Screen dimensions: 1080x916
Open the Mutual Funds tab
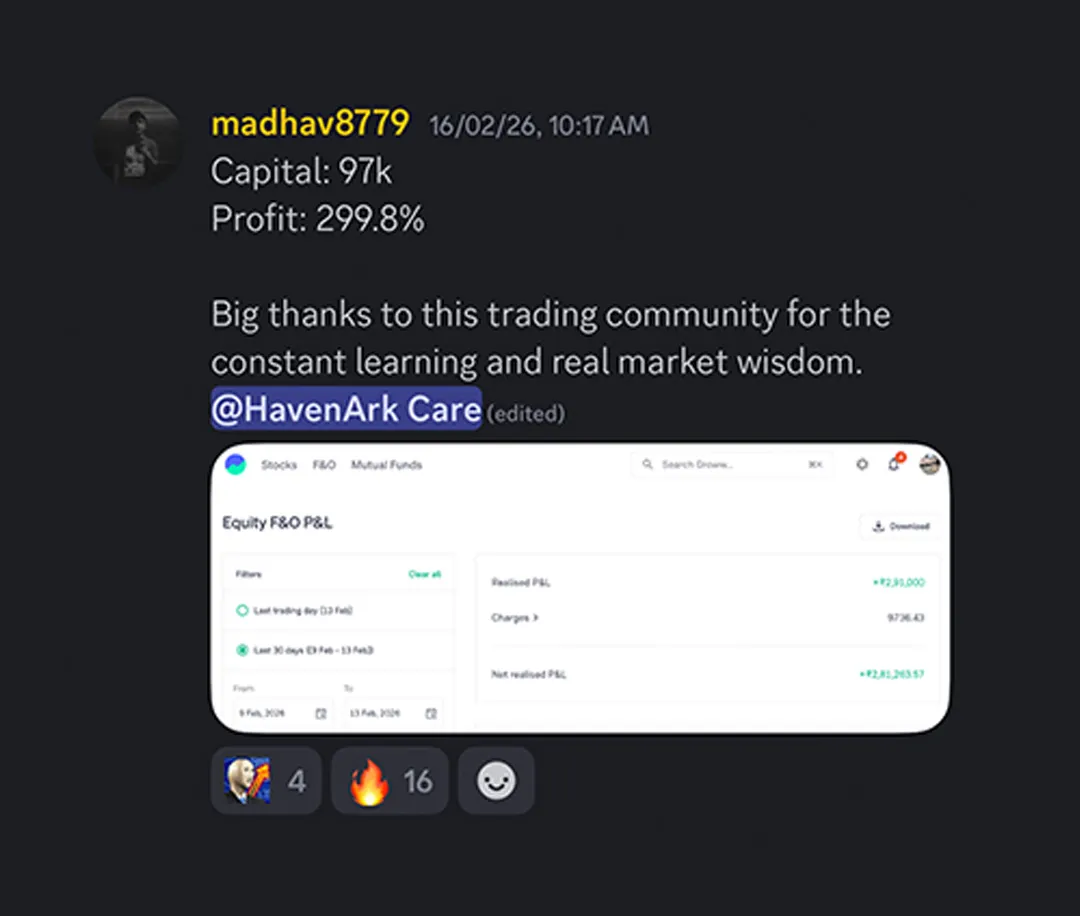pyautogui.click(x=386, y=465)
